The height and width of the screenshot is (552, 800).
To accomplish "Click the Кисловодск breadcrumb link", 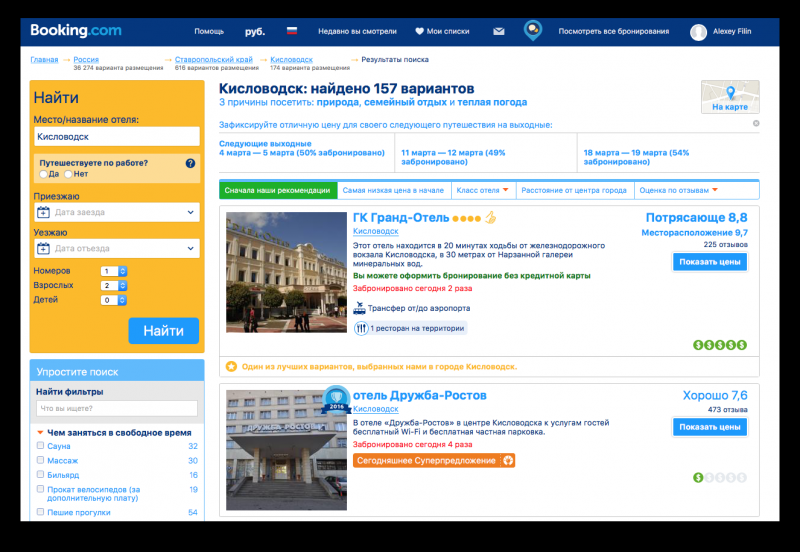I will click(291, 59).
